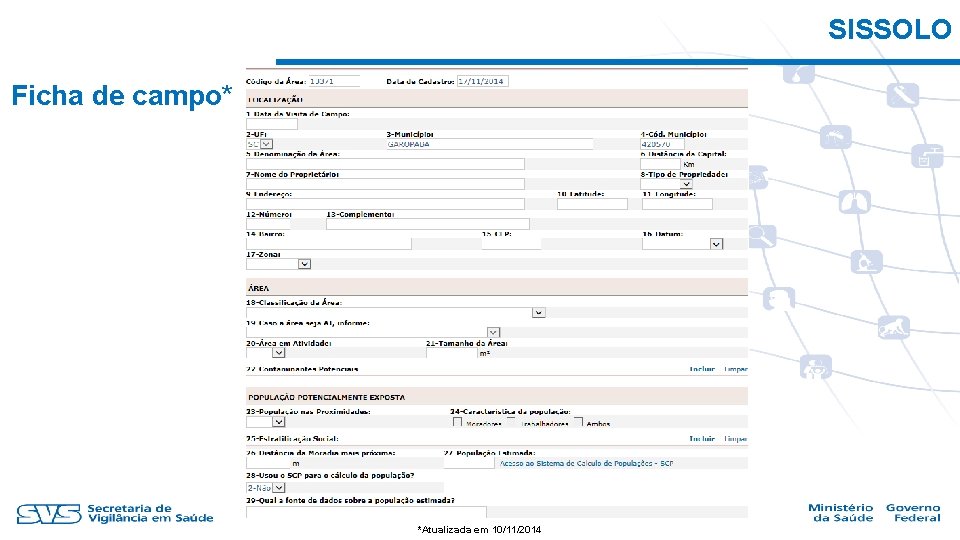Click Limpar beside Estratificação Social

coord(736,439)
